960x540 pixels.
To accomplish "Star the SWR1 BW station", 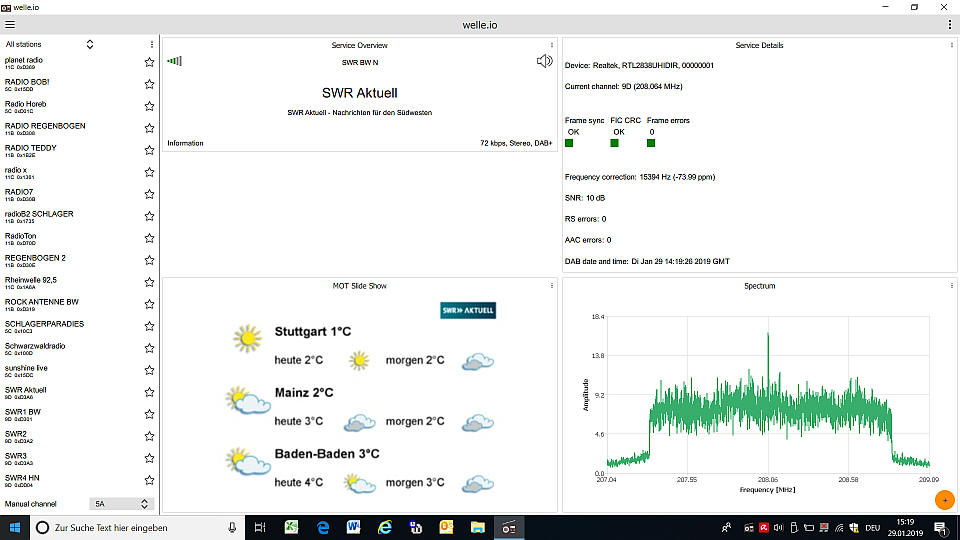I will (149, 414).
